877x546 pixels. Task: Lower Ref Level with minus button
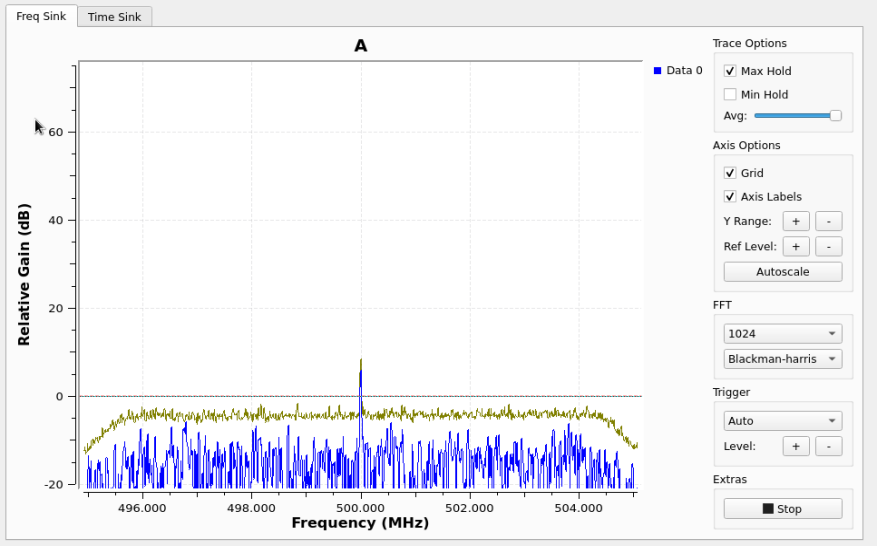(x=829, y=246)
